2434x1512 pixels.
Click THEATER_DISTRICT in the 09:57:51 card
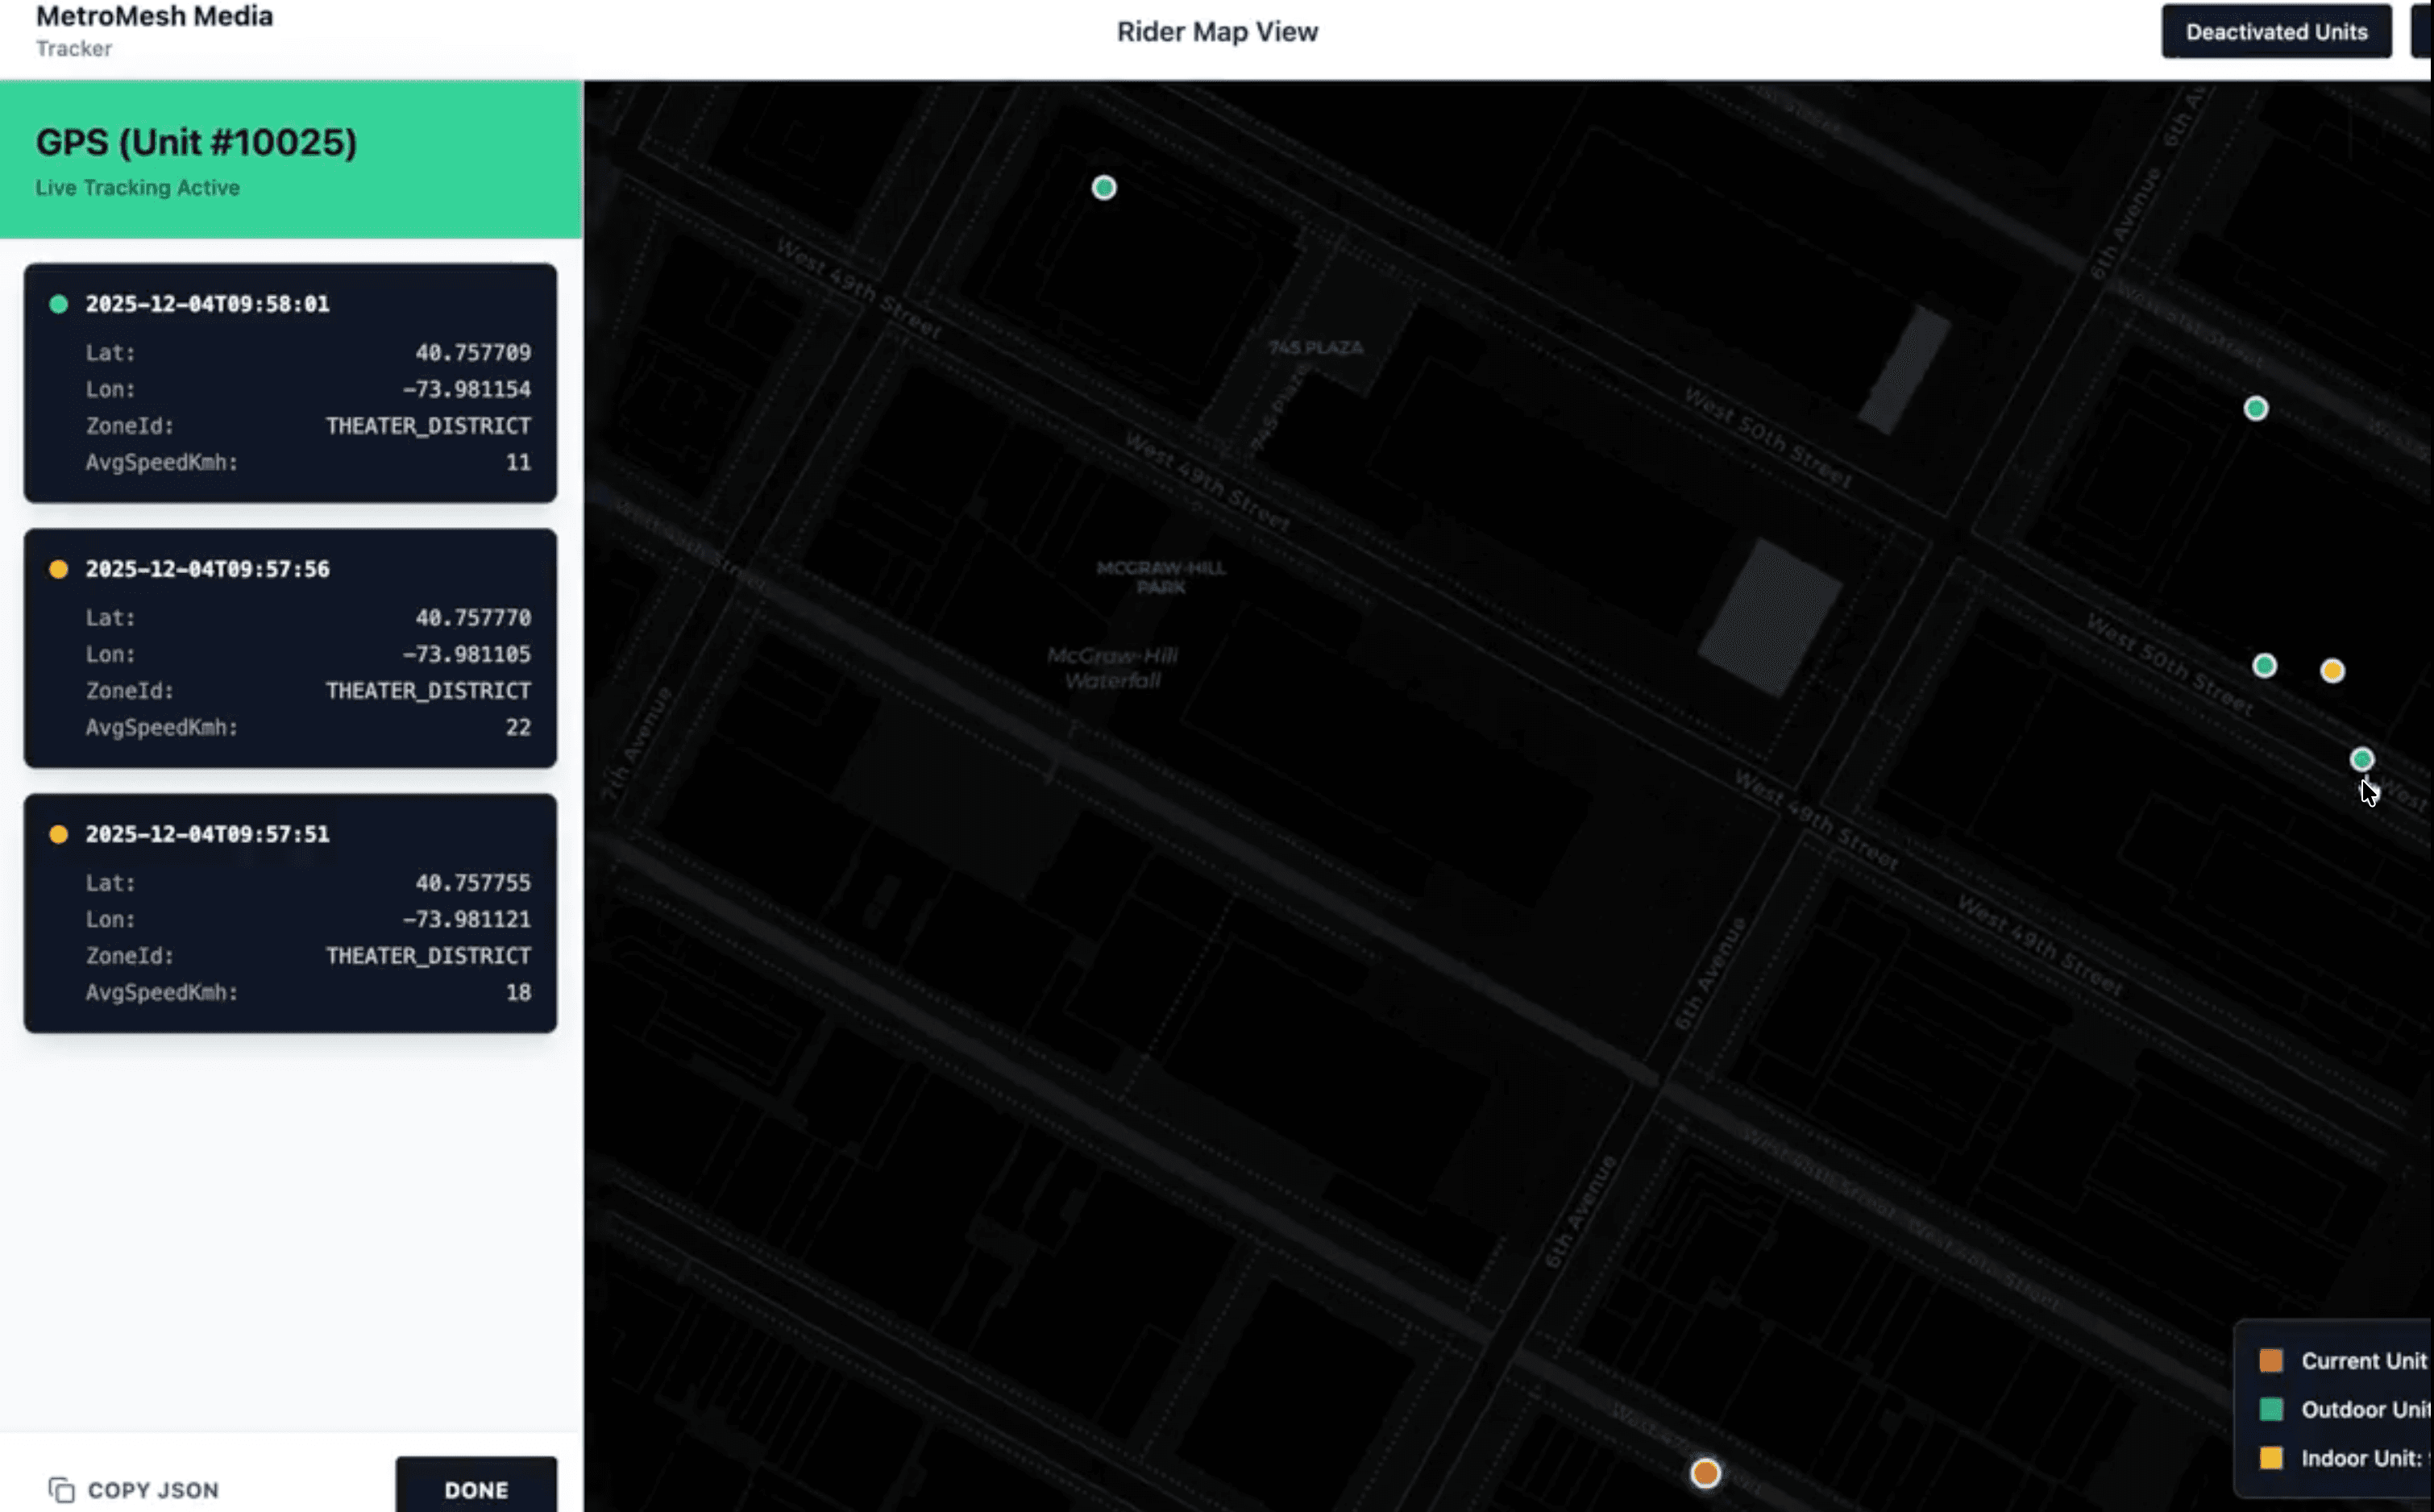428,956
